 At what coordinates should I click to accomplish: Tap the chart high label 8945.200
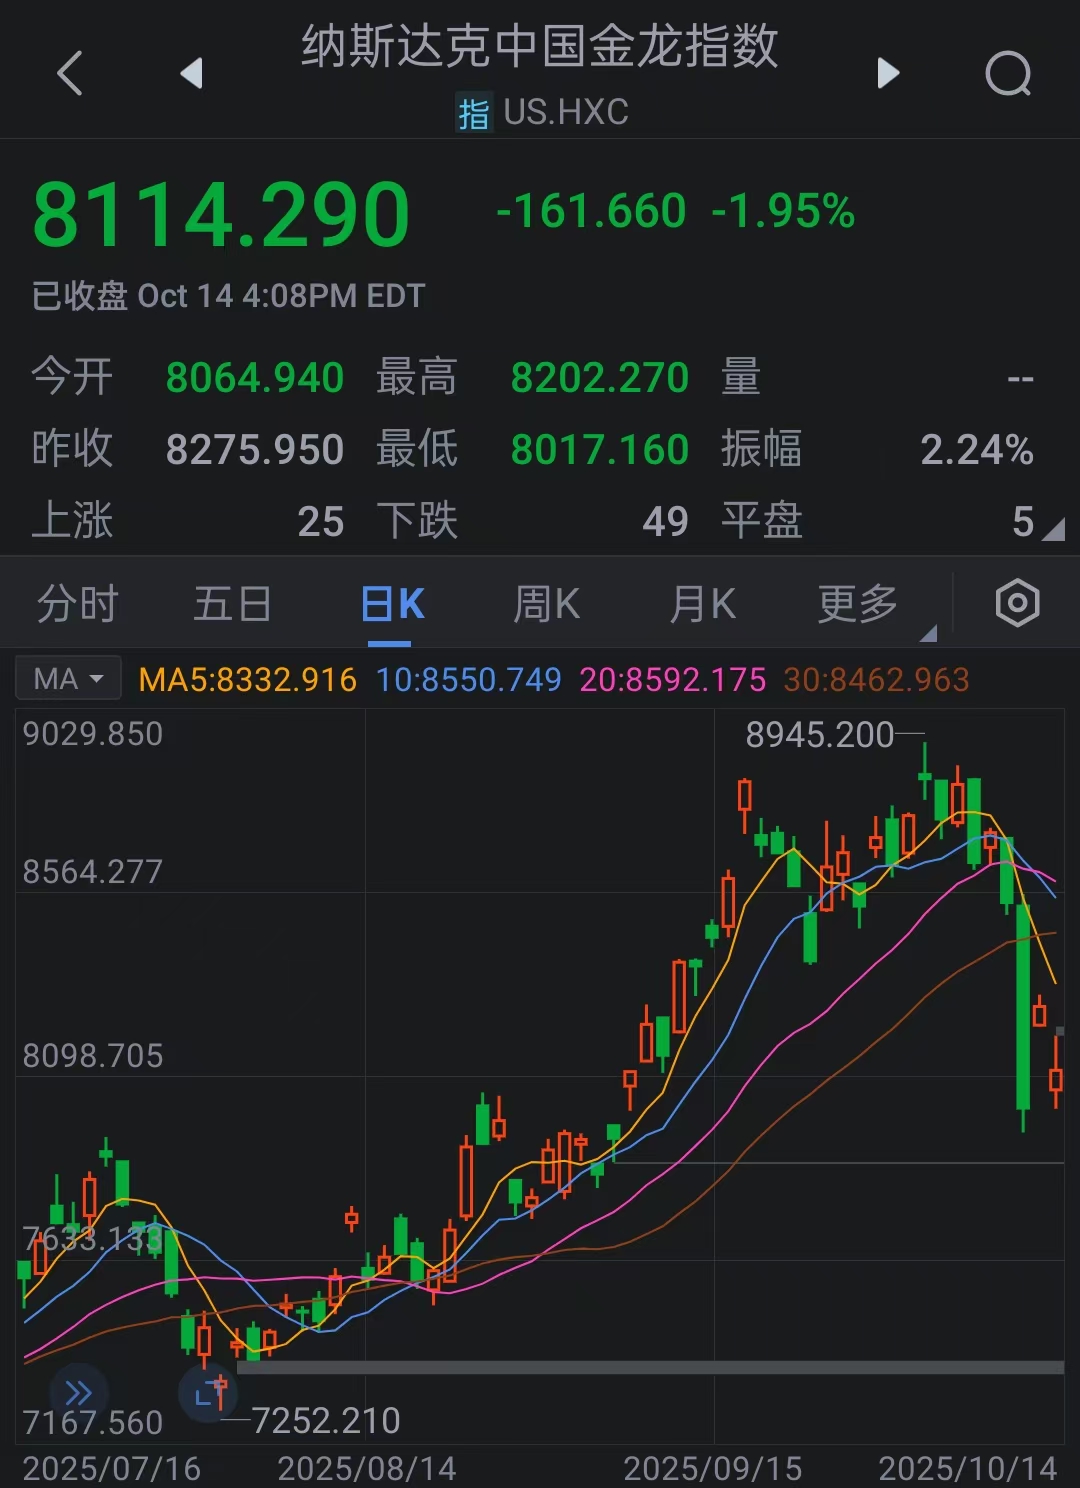click(820, 735)
